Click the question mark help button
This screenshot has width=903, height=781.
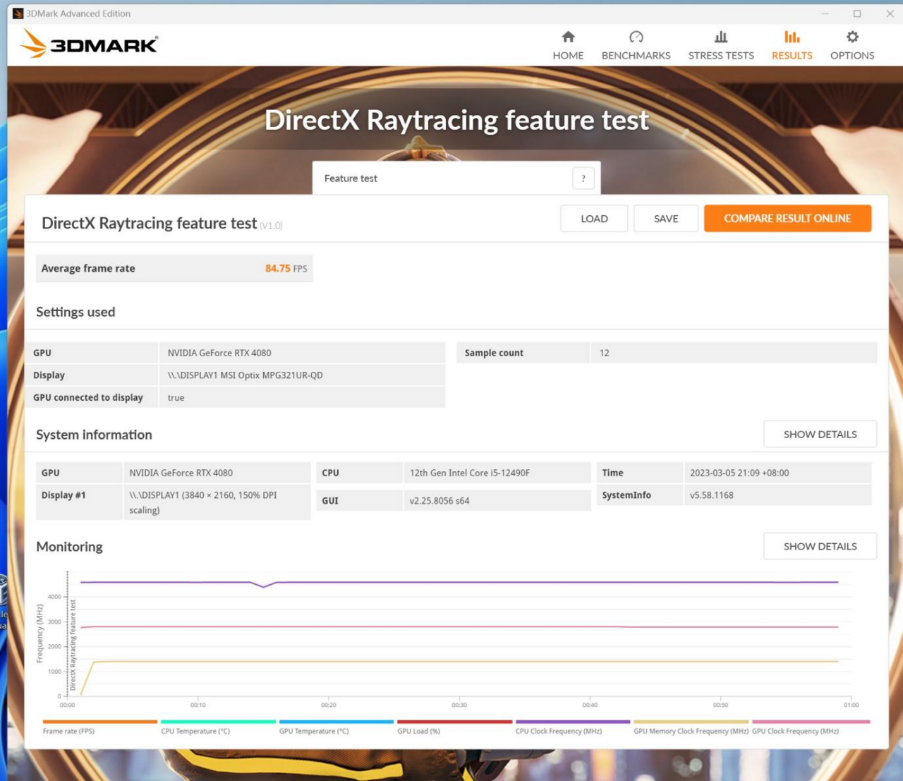click(583, 179)
